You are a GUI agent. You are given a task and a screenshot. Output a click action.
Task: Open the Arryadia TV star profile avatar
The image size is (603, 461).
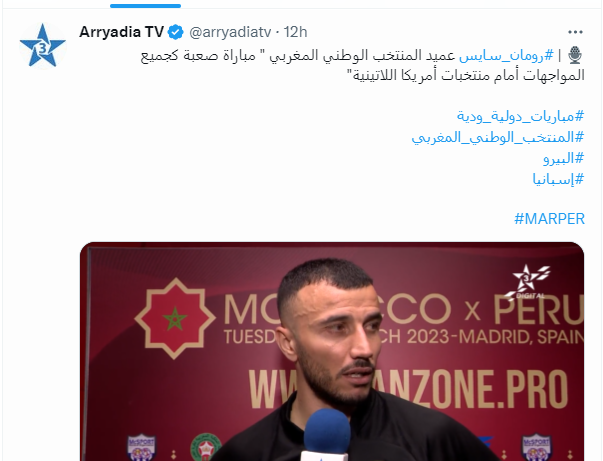[x=42, y=45]
